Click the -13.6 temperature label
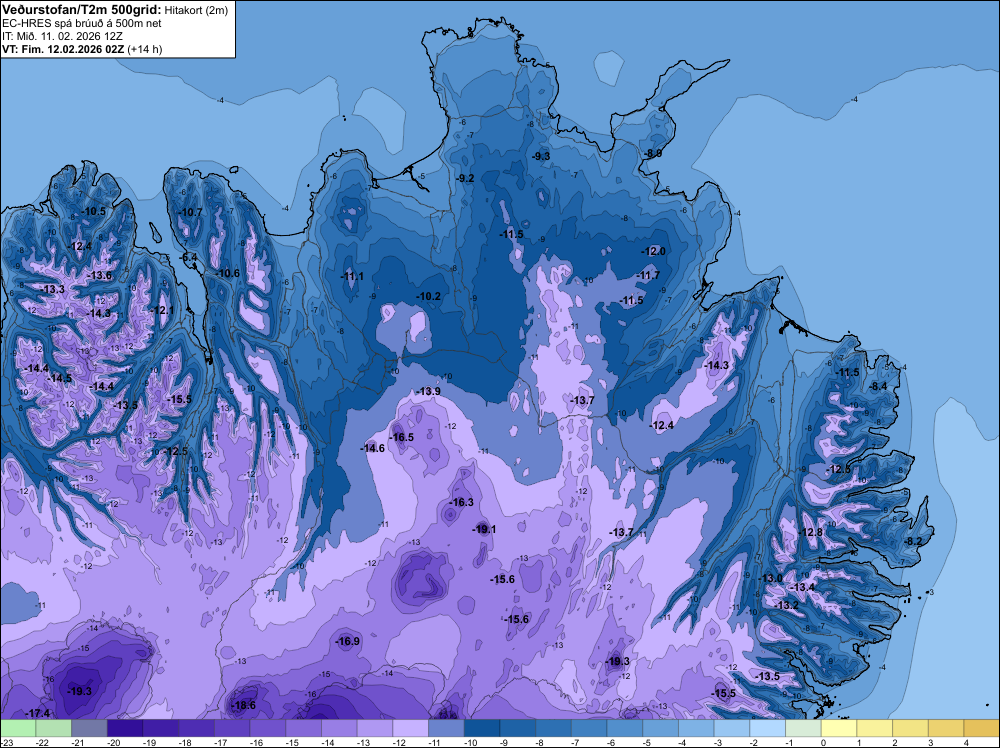The height and width of the screenshot is (748, 1000). pyautogui.click(x=99, y=275)
